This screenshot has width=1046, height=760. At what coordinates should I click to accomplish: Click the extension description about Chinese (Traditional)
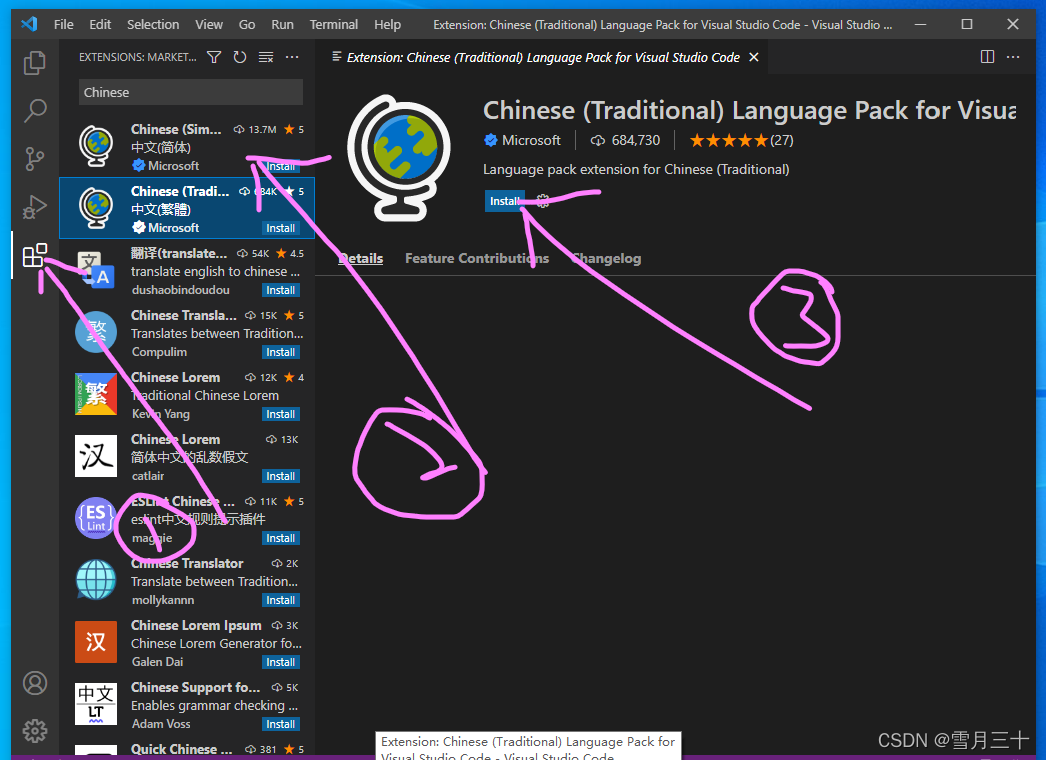coord(636,169)
